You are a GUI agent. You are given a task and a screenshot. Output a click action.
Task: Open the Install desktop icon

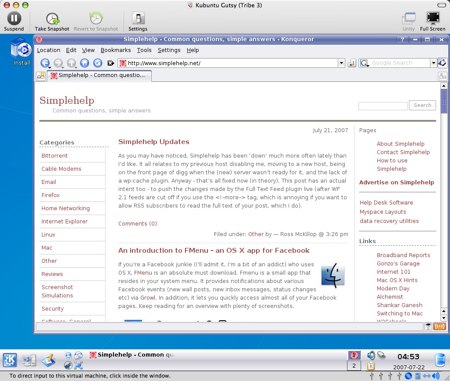[21, 51]
